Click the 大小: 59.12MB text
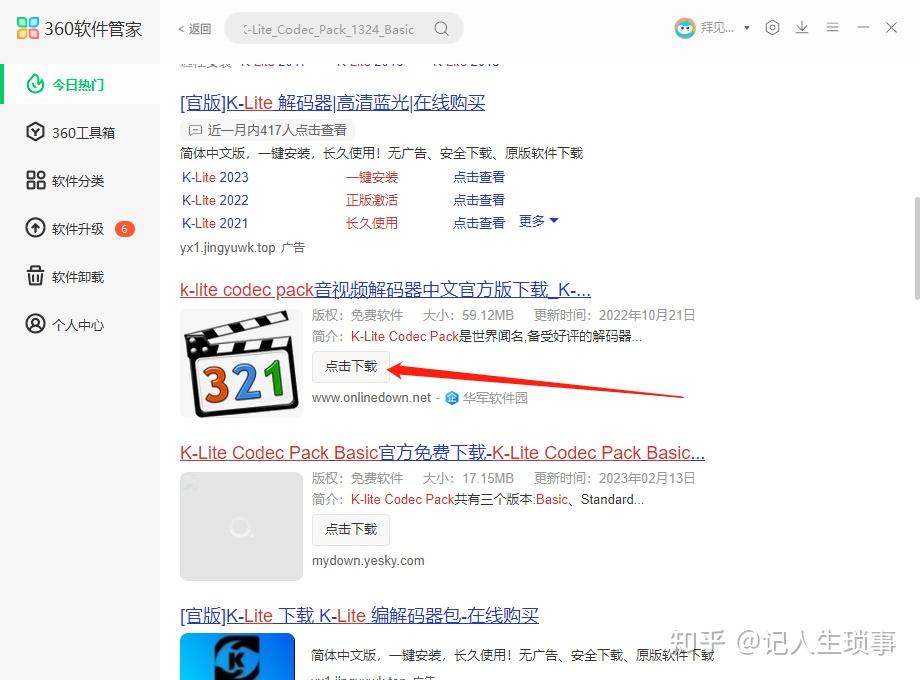 (x=468, y=316)
